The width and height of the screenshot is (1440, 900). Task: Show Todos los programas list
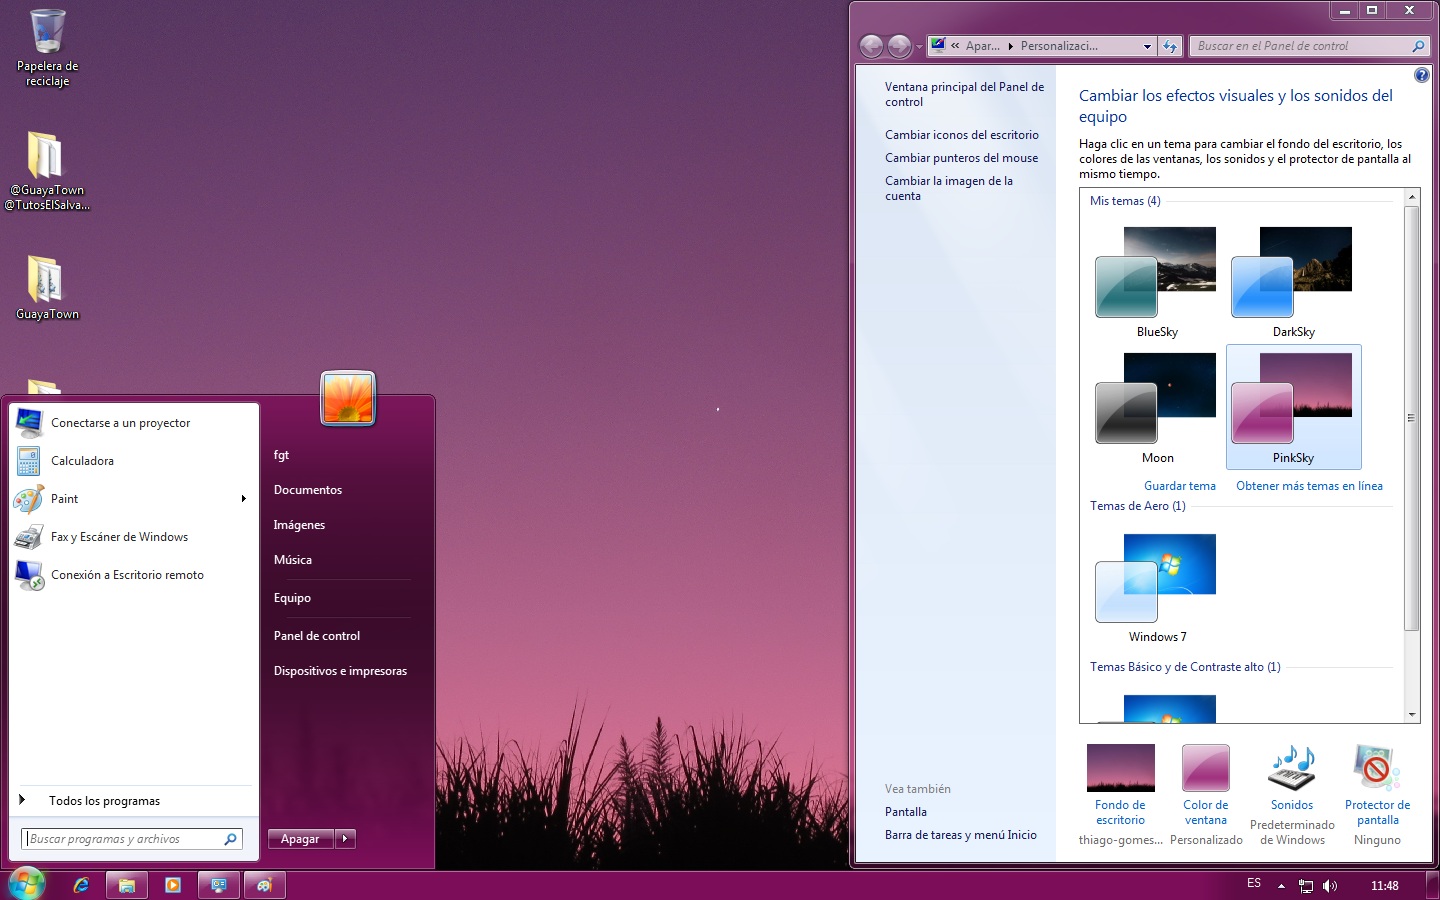tap(134, 800)
